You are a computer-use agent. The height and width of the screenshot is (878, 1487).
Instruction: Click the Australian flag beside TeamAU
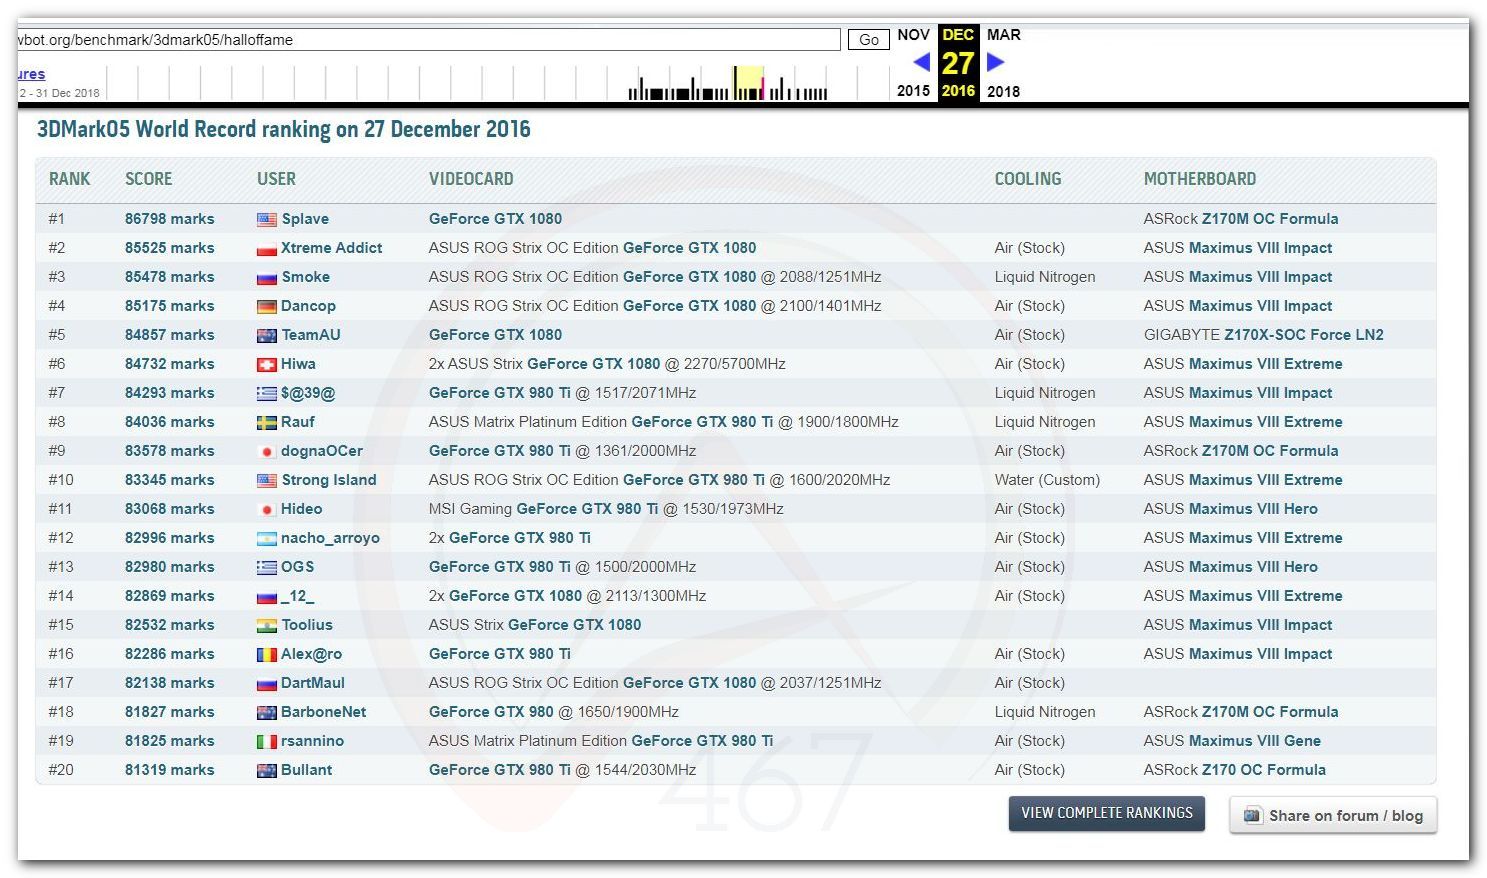coord(267,336)
